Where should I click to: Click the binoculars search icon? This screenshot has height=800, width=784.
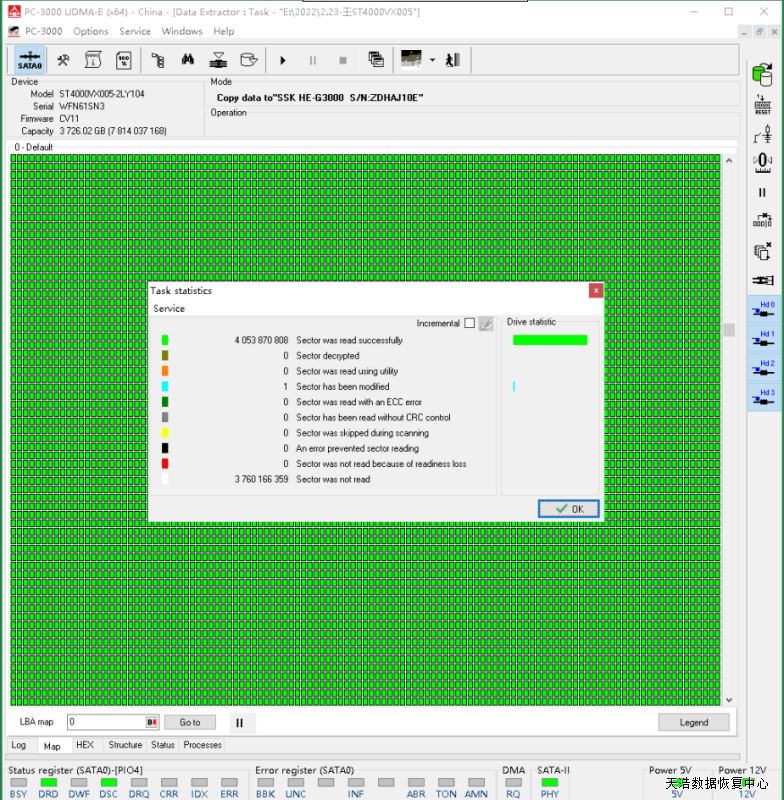point(187,60)
